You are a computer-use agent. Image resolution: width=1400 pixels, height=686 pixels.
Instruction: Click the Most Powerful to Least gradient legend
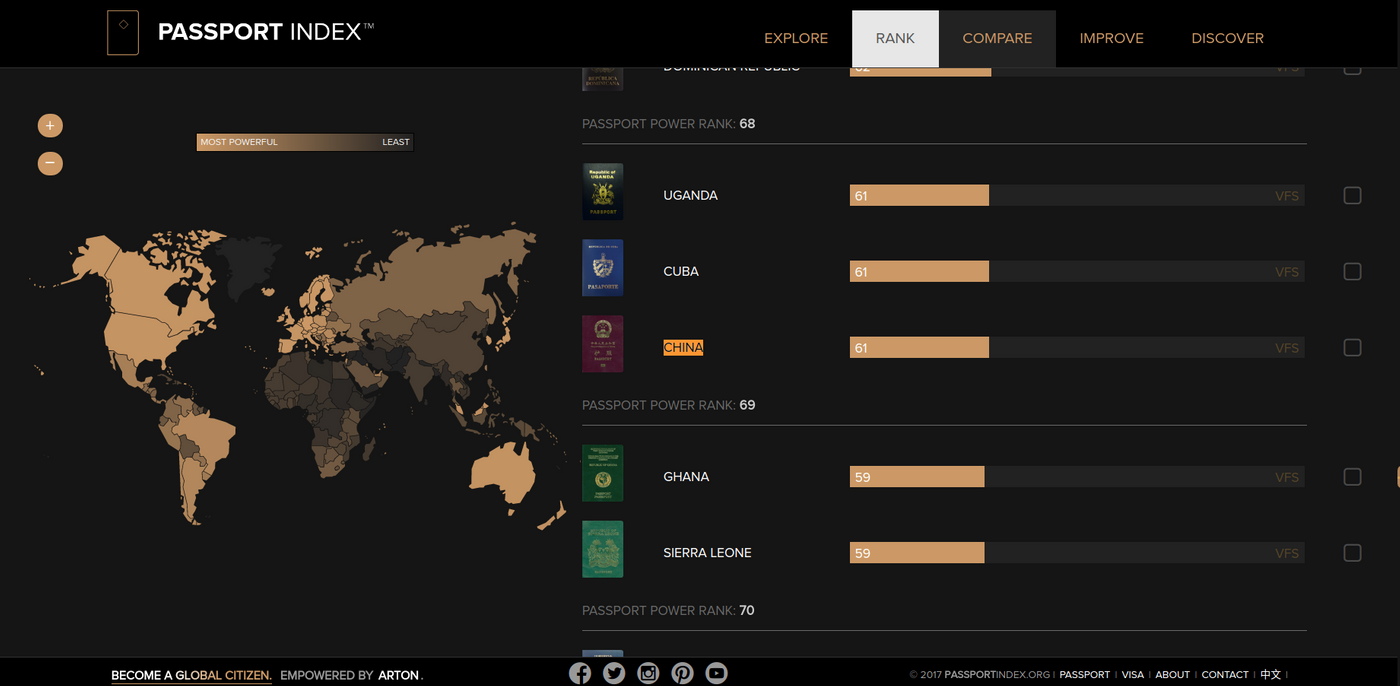coord(304,142)
